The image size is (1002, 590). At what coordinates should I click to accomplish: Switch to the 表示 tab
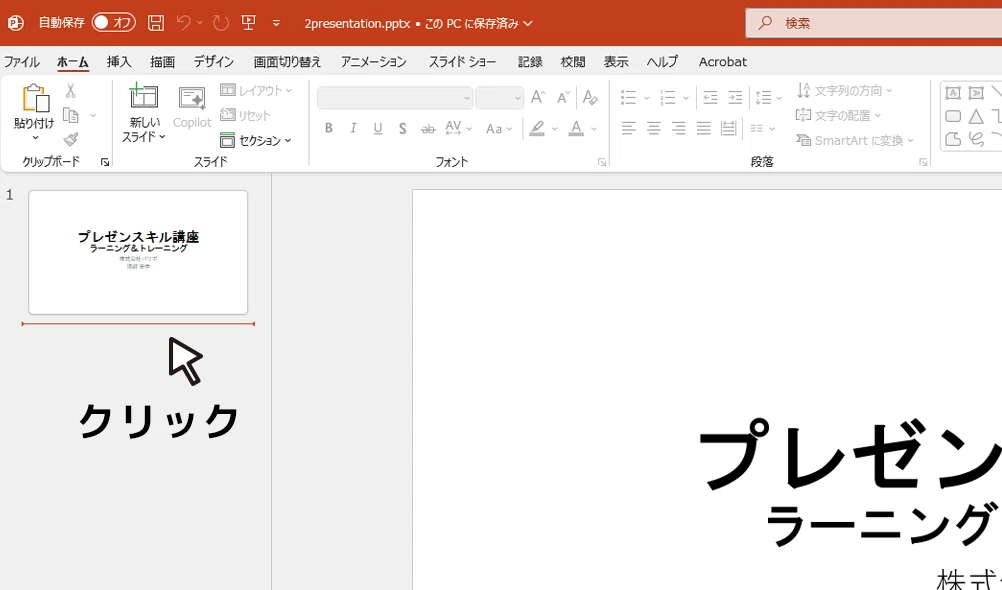pos(616,61)
